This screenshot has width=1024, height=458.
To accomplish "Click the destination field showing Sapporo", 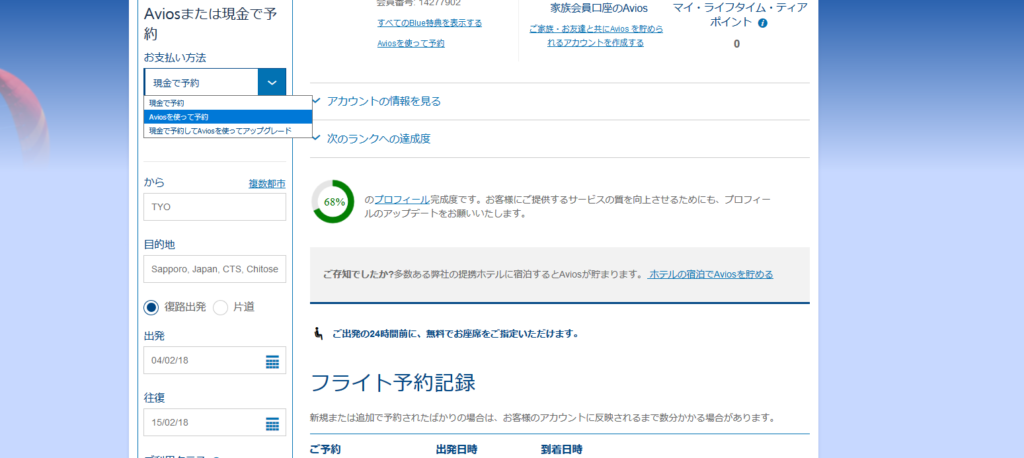I will click(215, 269).
